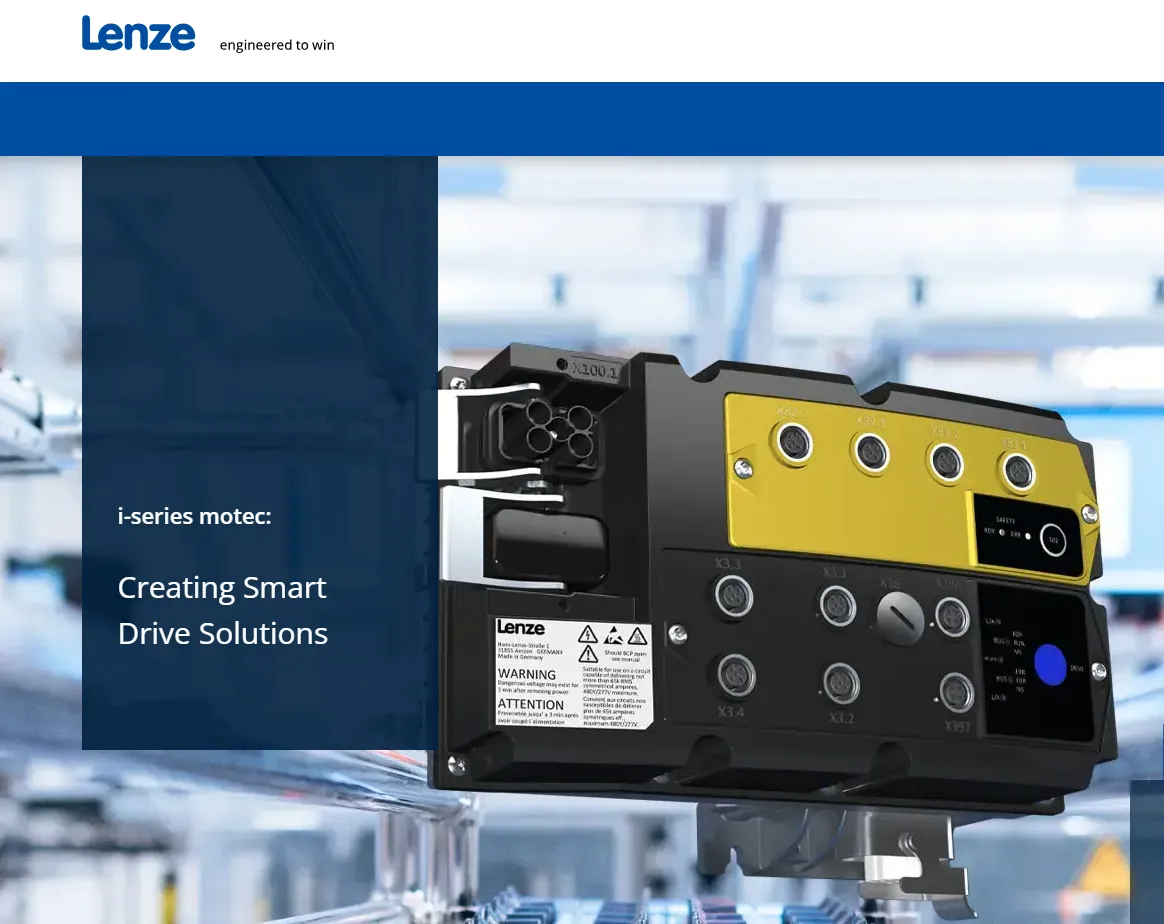The image size is (1164, 924).
Task: Click the X3.2 round connector port
Action: [841, 683]
